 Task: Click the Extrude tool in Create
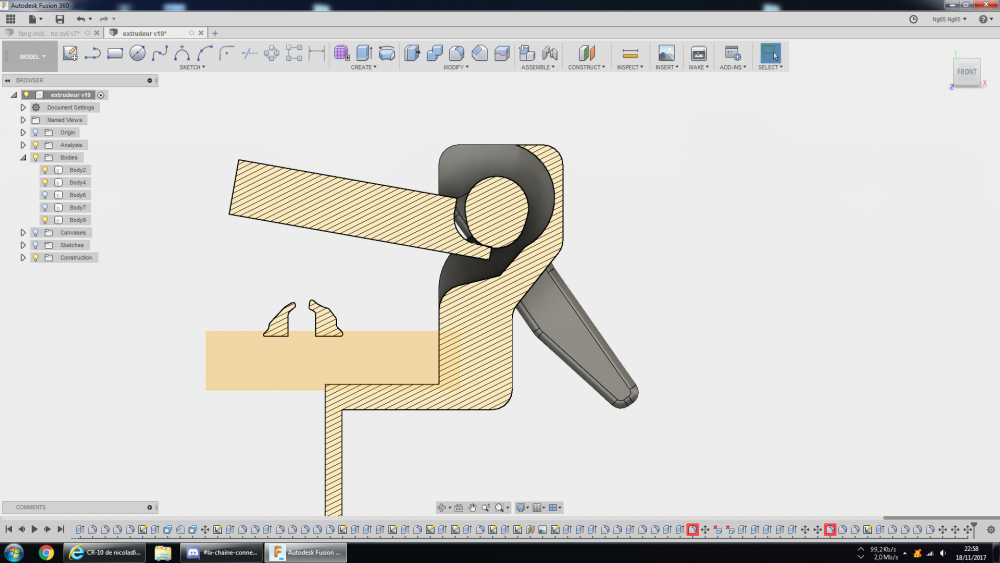coord(364,53)
